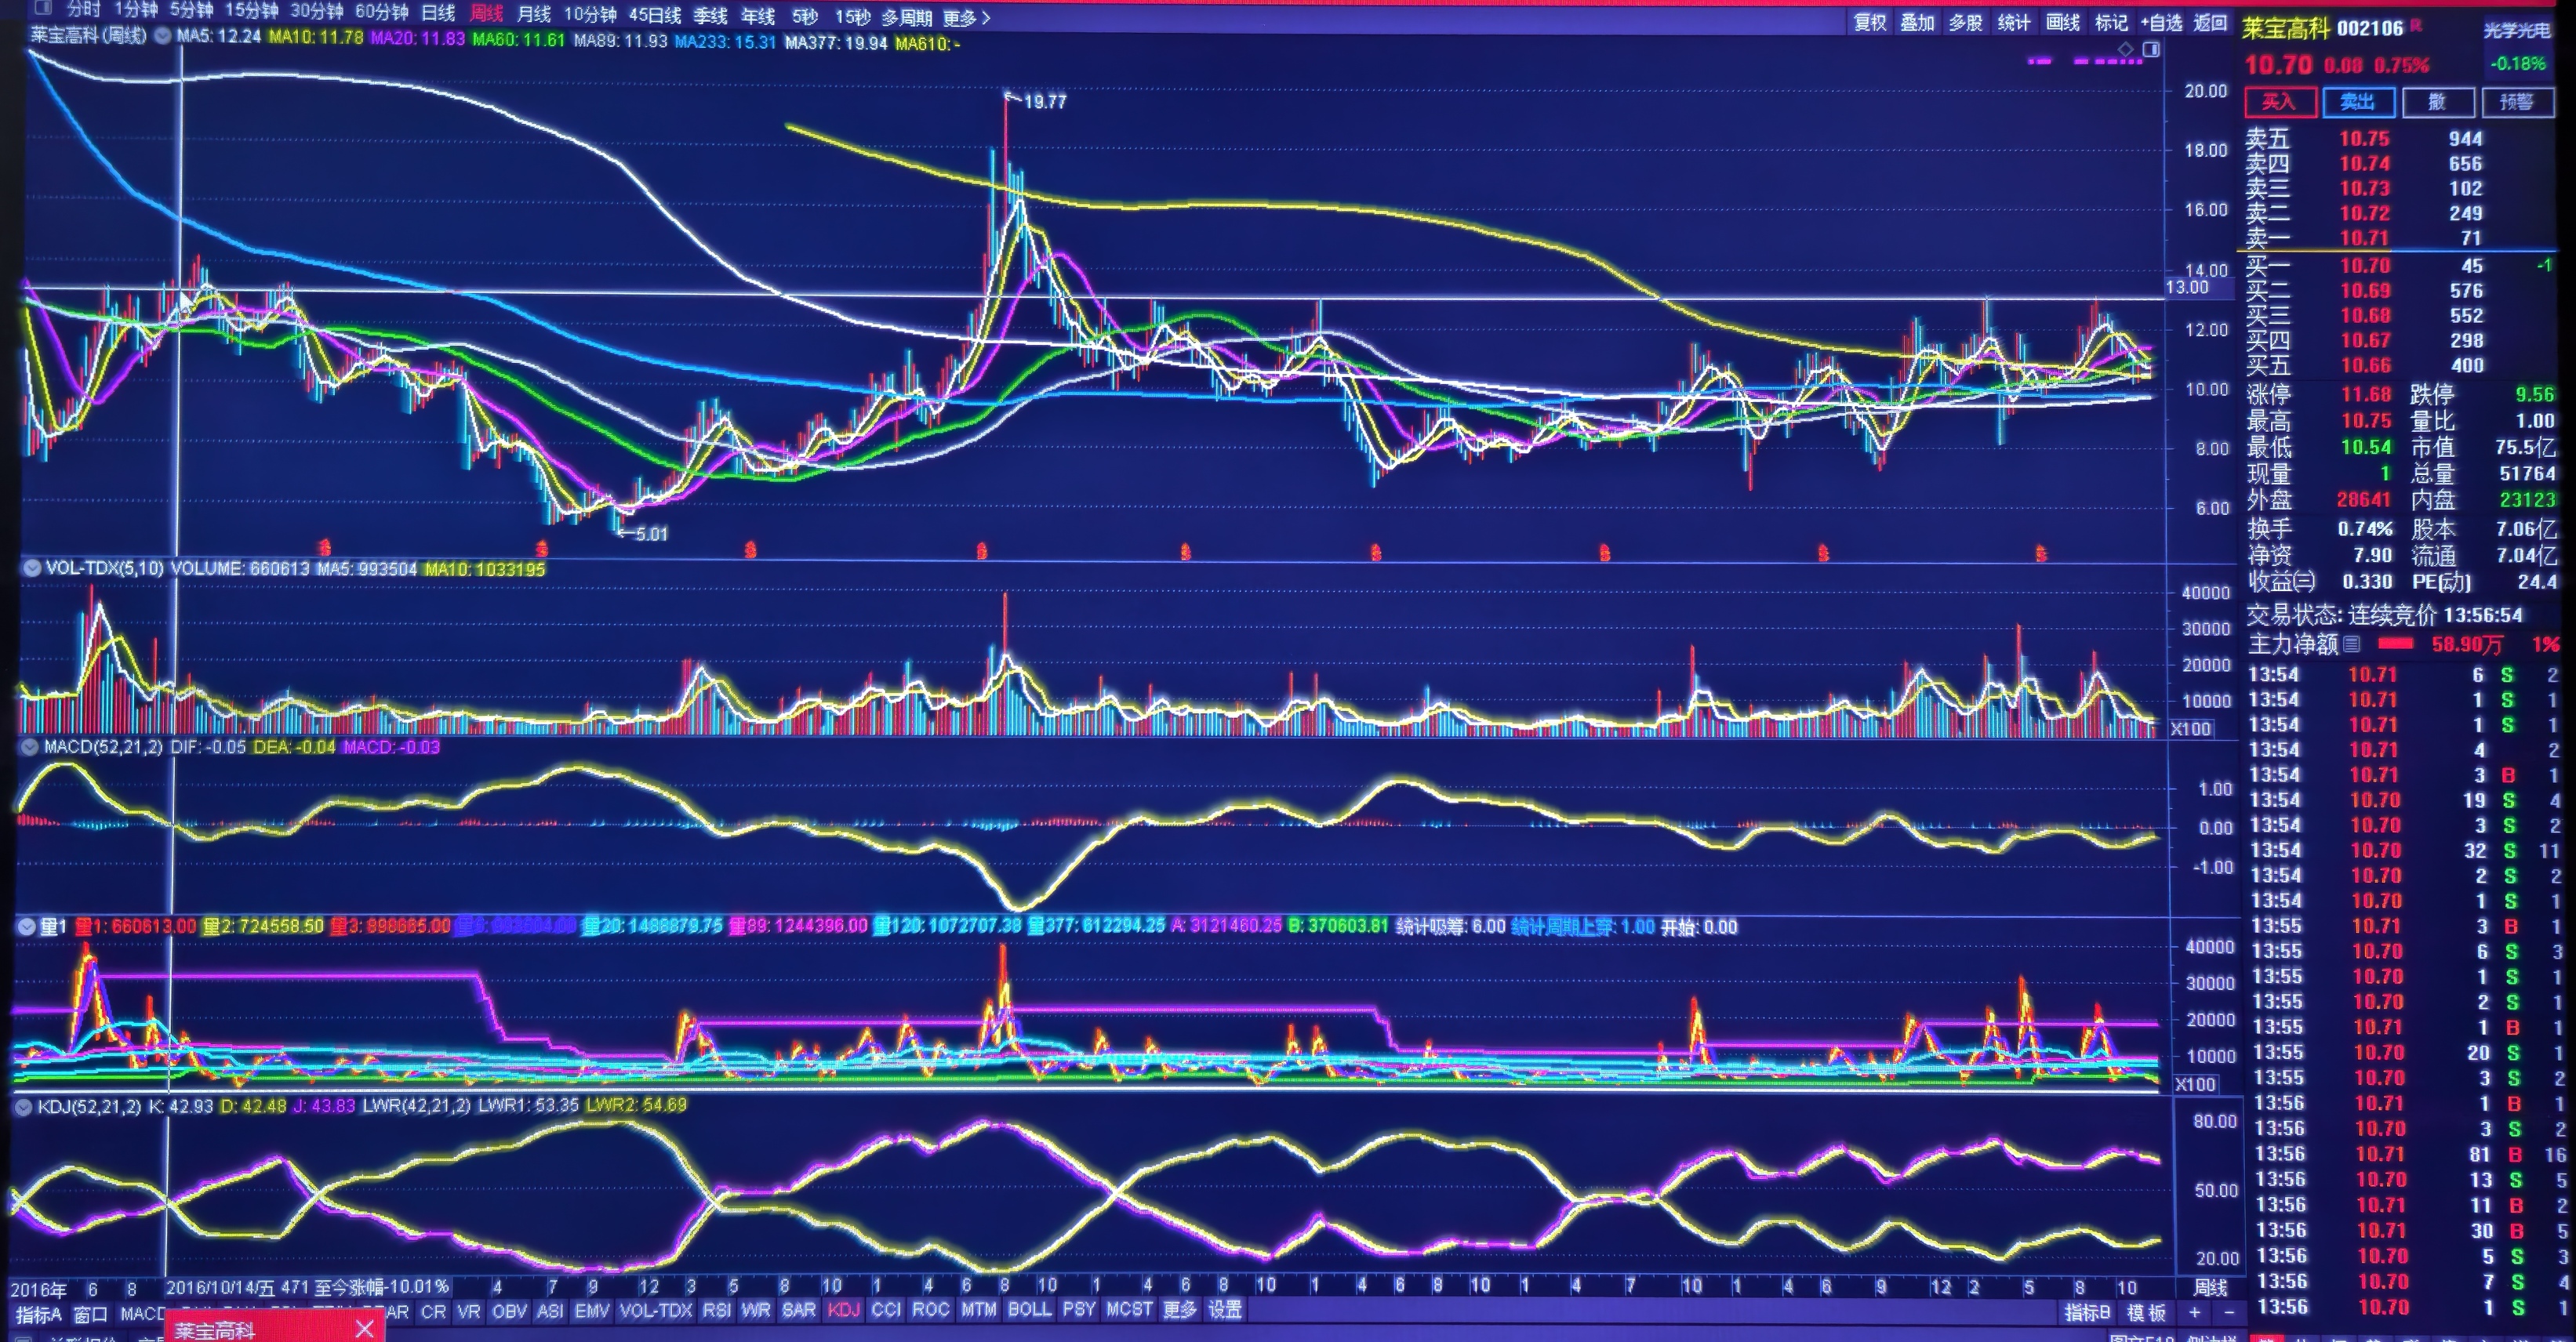
Task: Select the BOLL indicator tab
Action: click(1029, 1309)
